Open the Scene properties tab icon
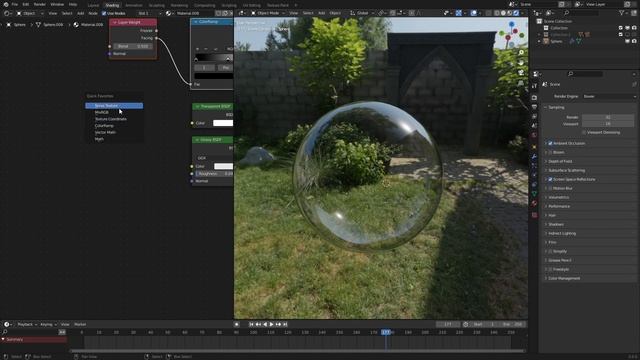640x360 pixels. click(534, 126)
